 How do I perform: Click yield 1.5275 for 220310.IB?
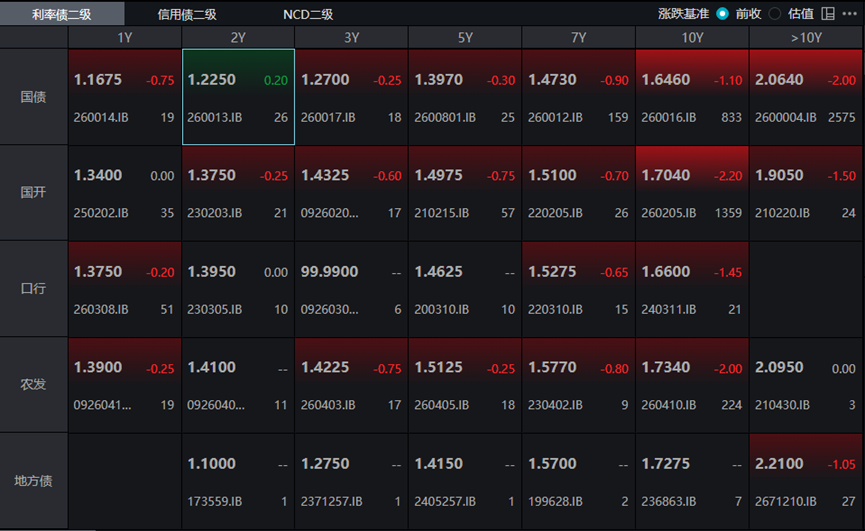(552, 272)
